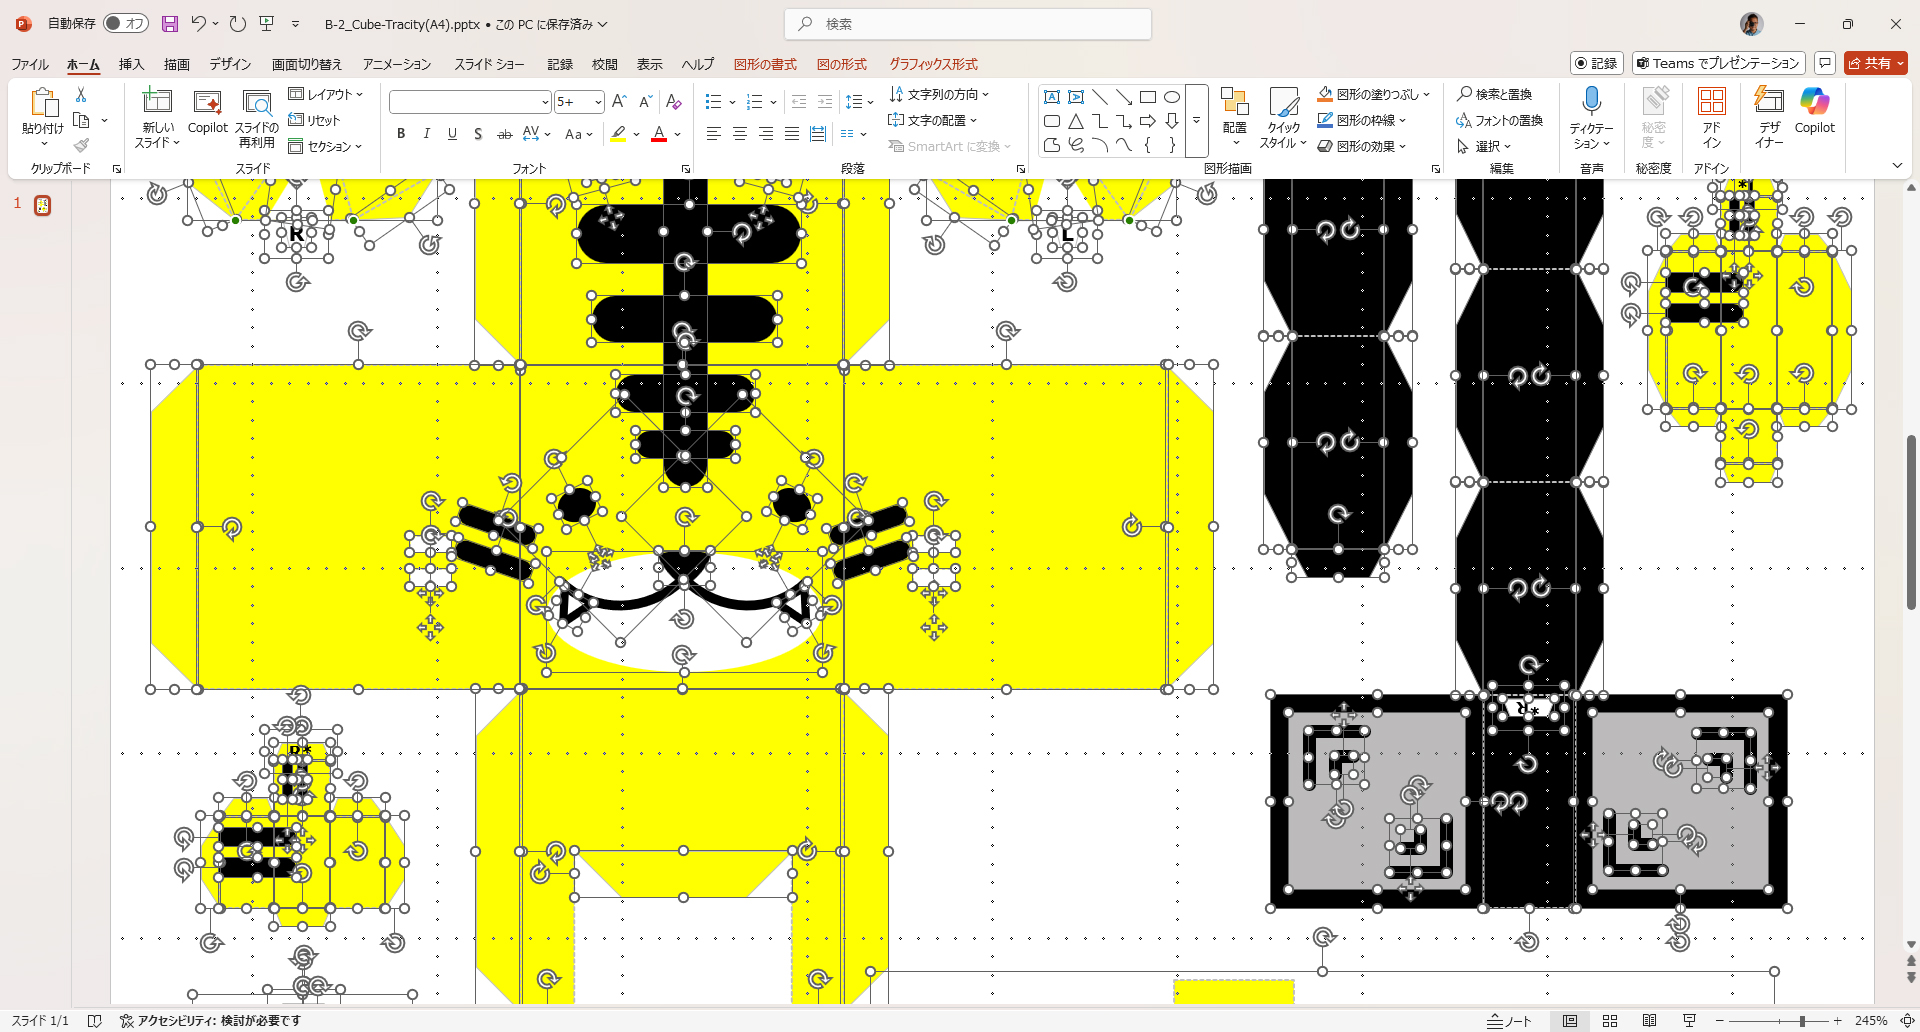Click ノート button in status bar
Image resolution: width=1920 pixels, height=1032 pixels.
(x=1509, y=1021)
